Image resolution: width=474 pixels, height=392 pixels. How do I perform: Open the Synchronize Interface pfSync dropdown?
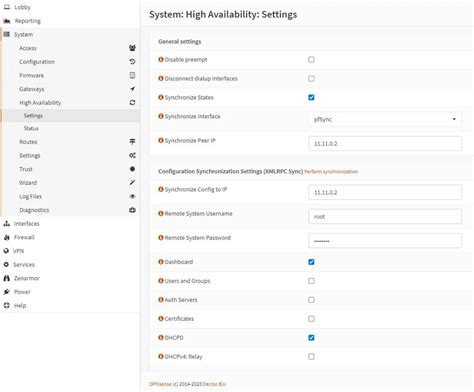pyautogui.click(x=385, y=119)
